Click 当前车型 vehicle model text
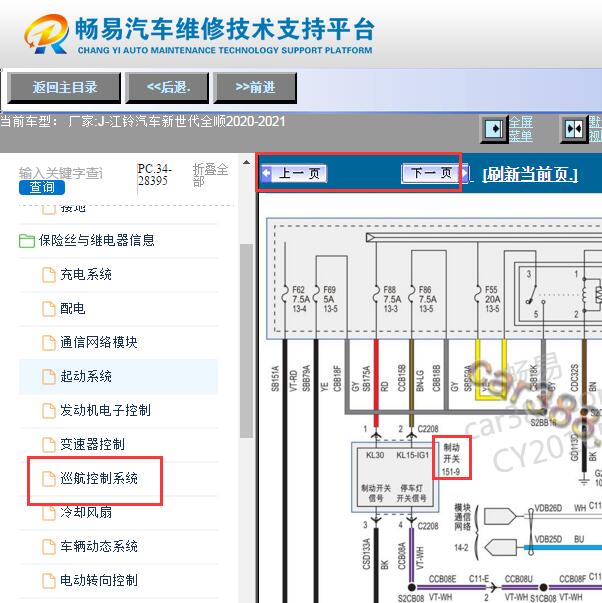This screenshot has height=603, width=602. click(x=143, y=122)
